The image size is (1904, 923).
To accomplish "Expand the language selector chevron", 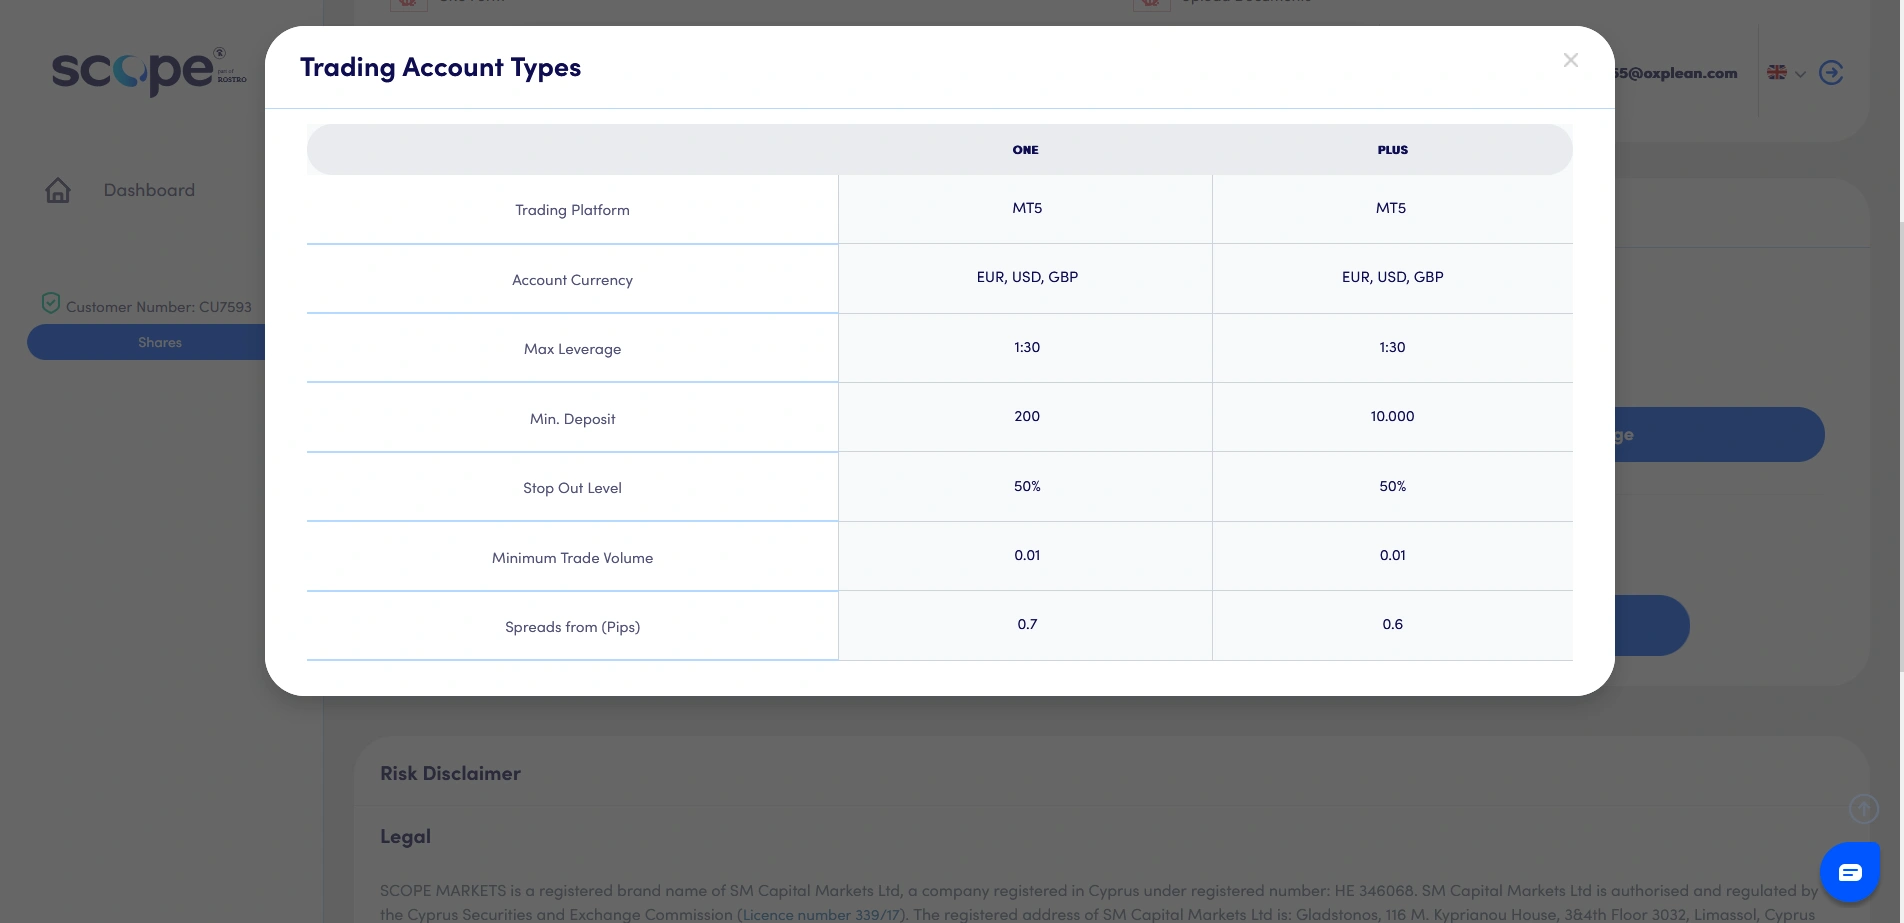I will pos(1799,75).
